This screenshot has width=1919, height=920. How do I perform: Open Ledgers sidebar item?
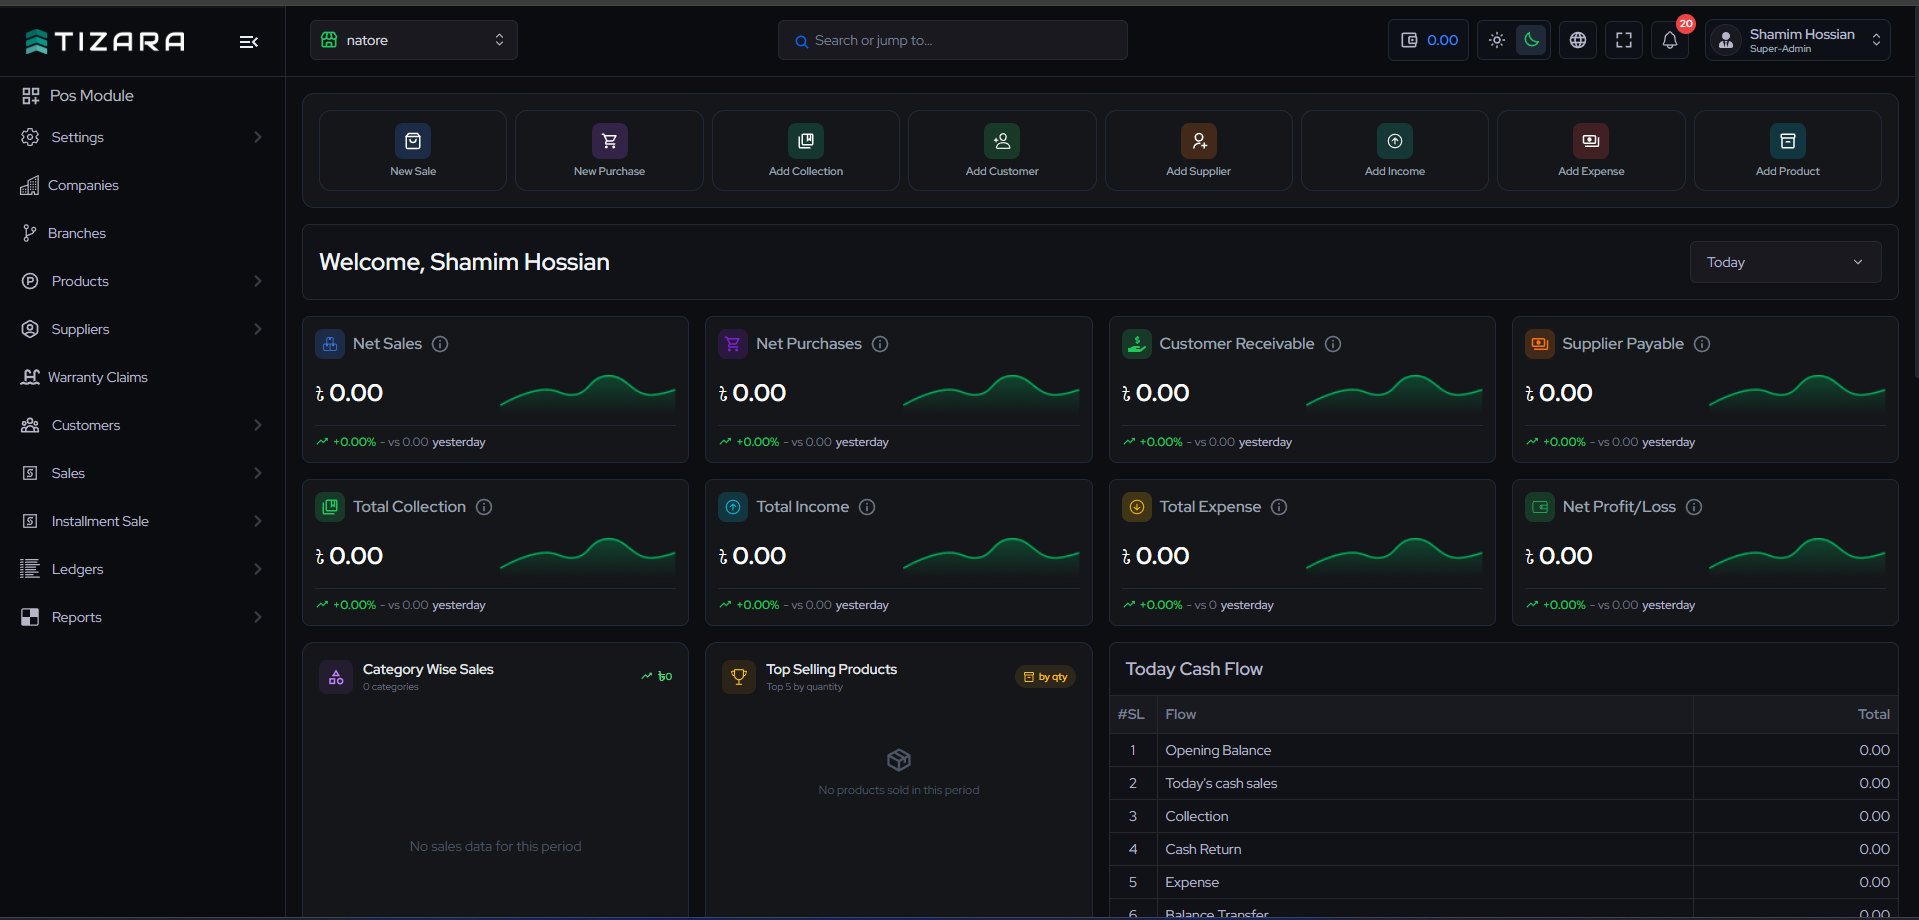click(x=142, y=569)
